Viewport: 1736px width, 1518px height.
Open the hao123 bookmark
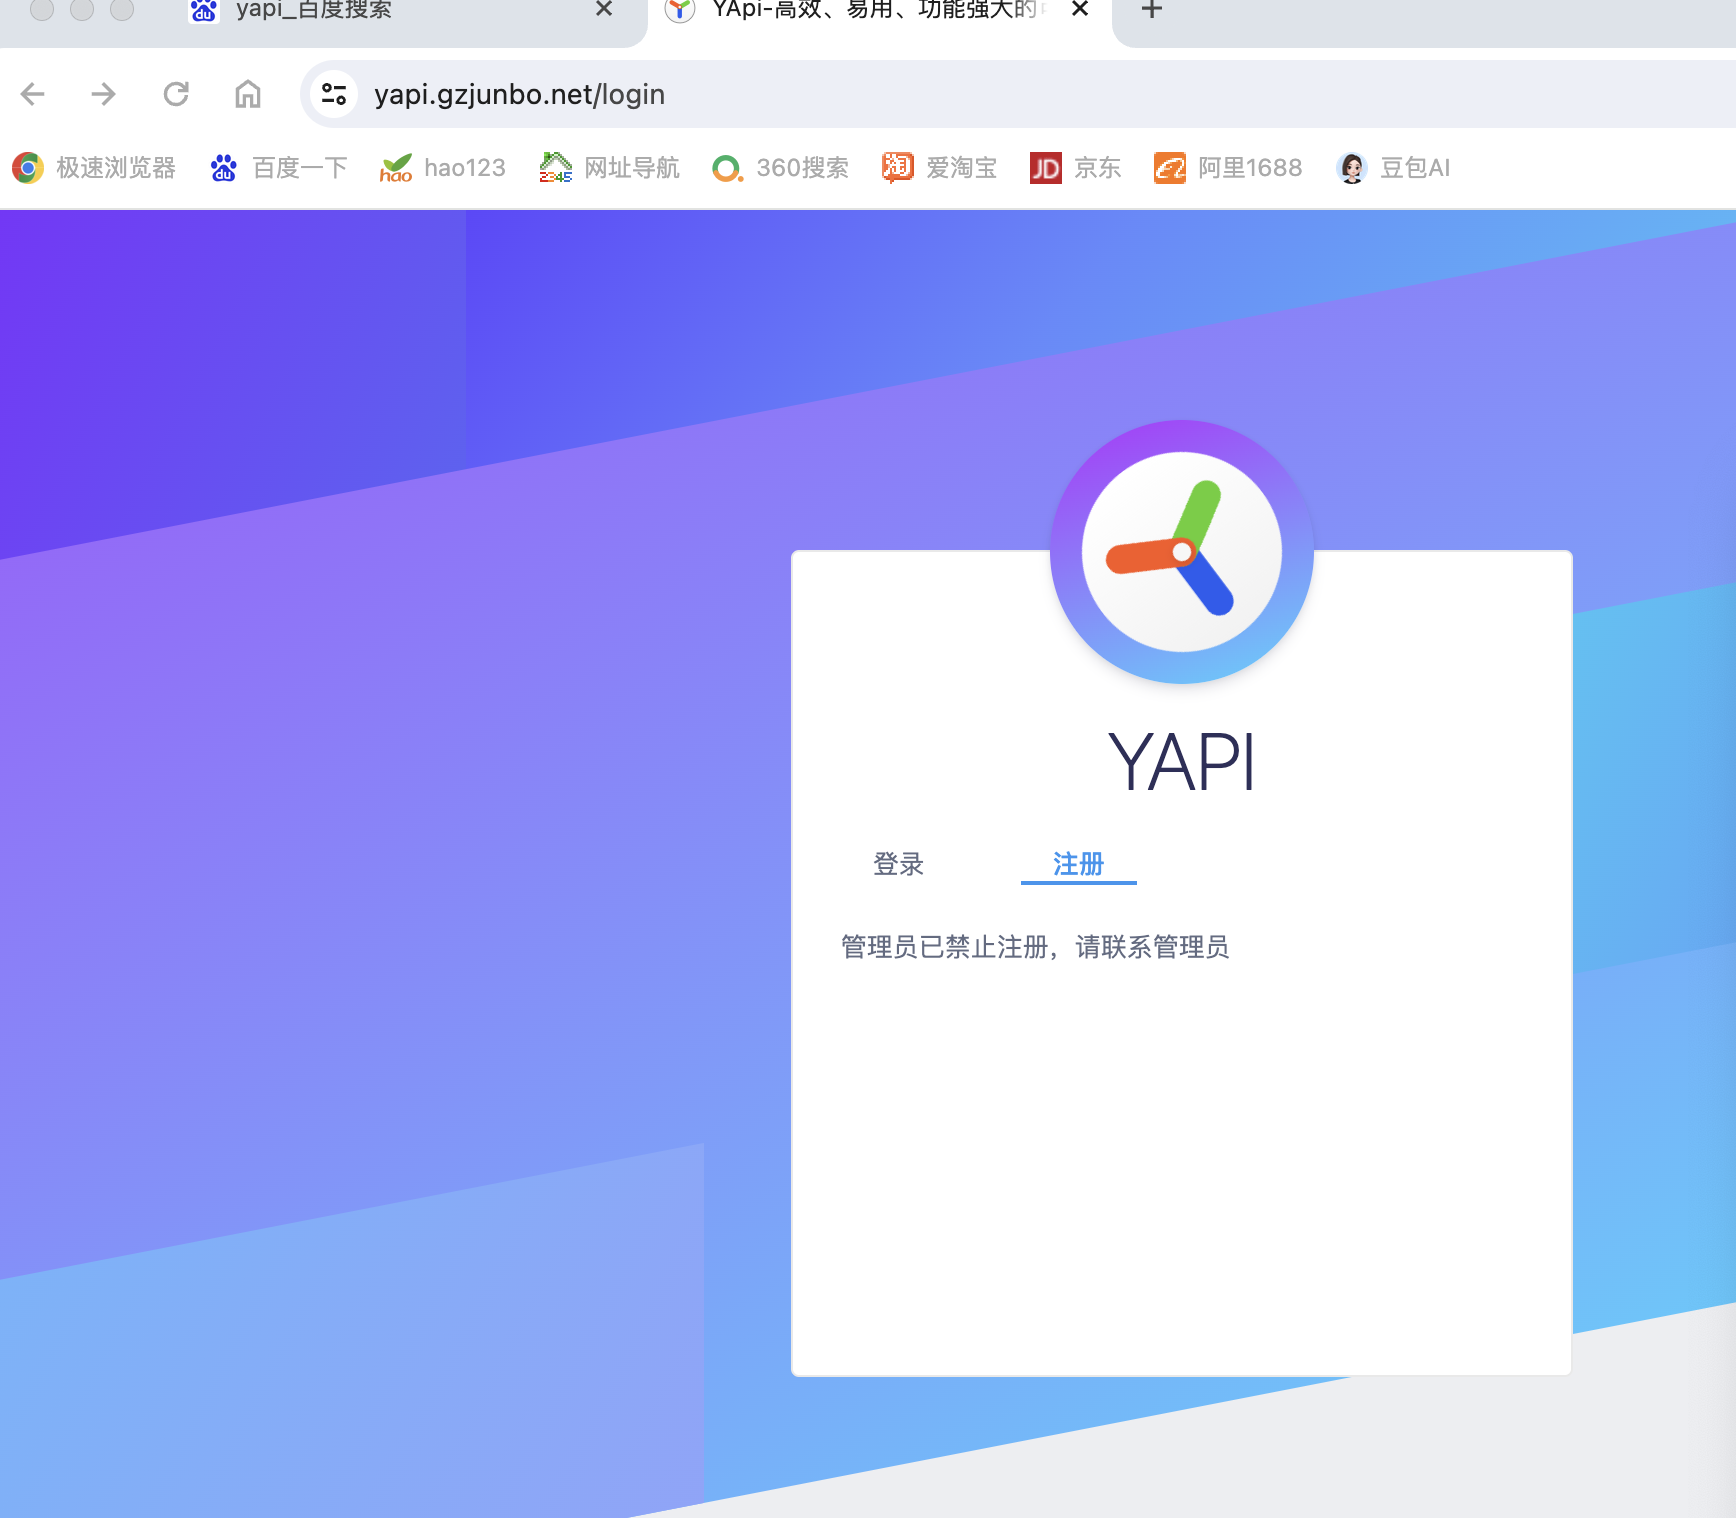pyautogui.click(x=441, y=167)
